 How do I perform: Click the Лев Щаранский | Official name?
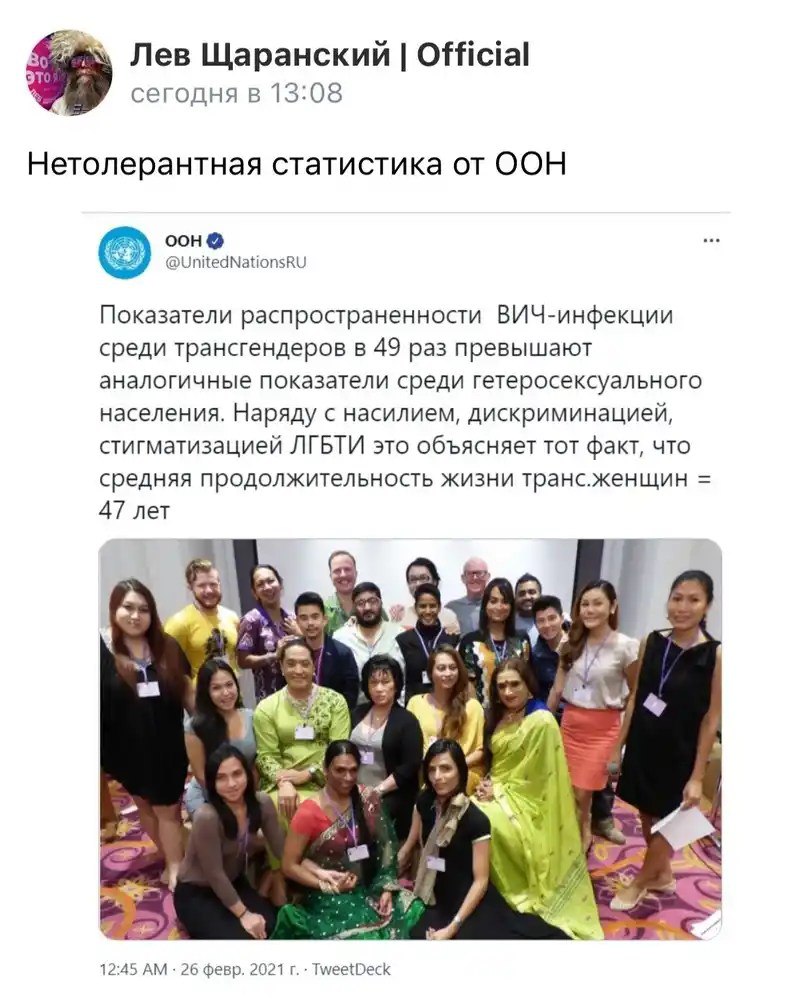click(x=330, y=54)
